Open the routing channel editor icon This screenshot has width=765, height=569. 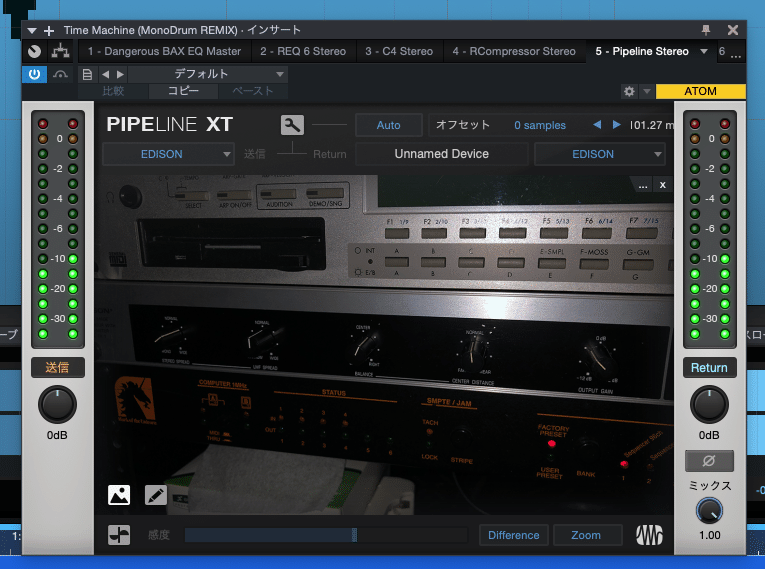tap(60, 51)
